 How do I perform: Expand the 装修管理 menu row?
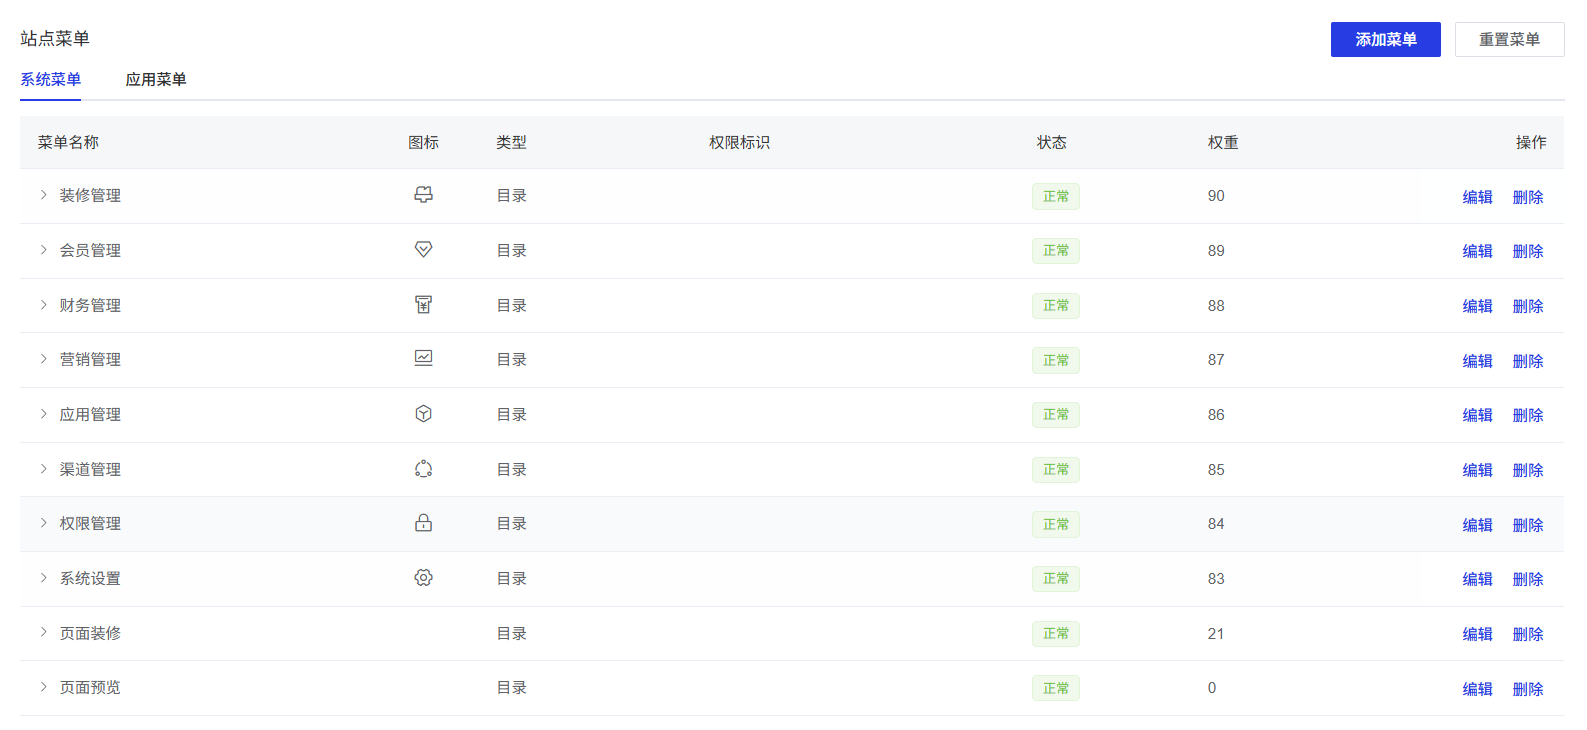click(43, 195)
